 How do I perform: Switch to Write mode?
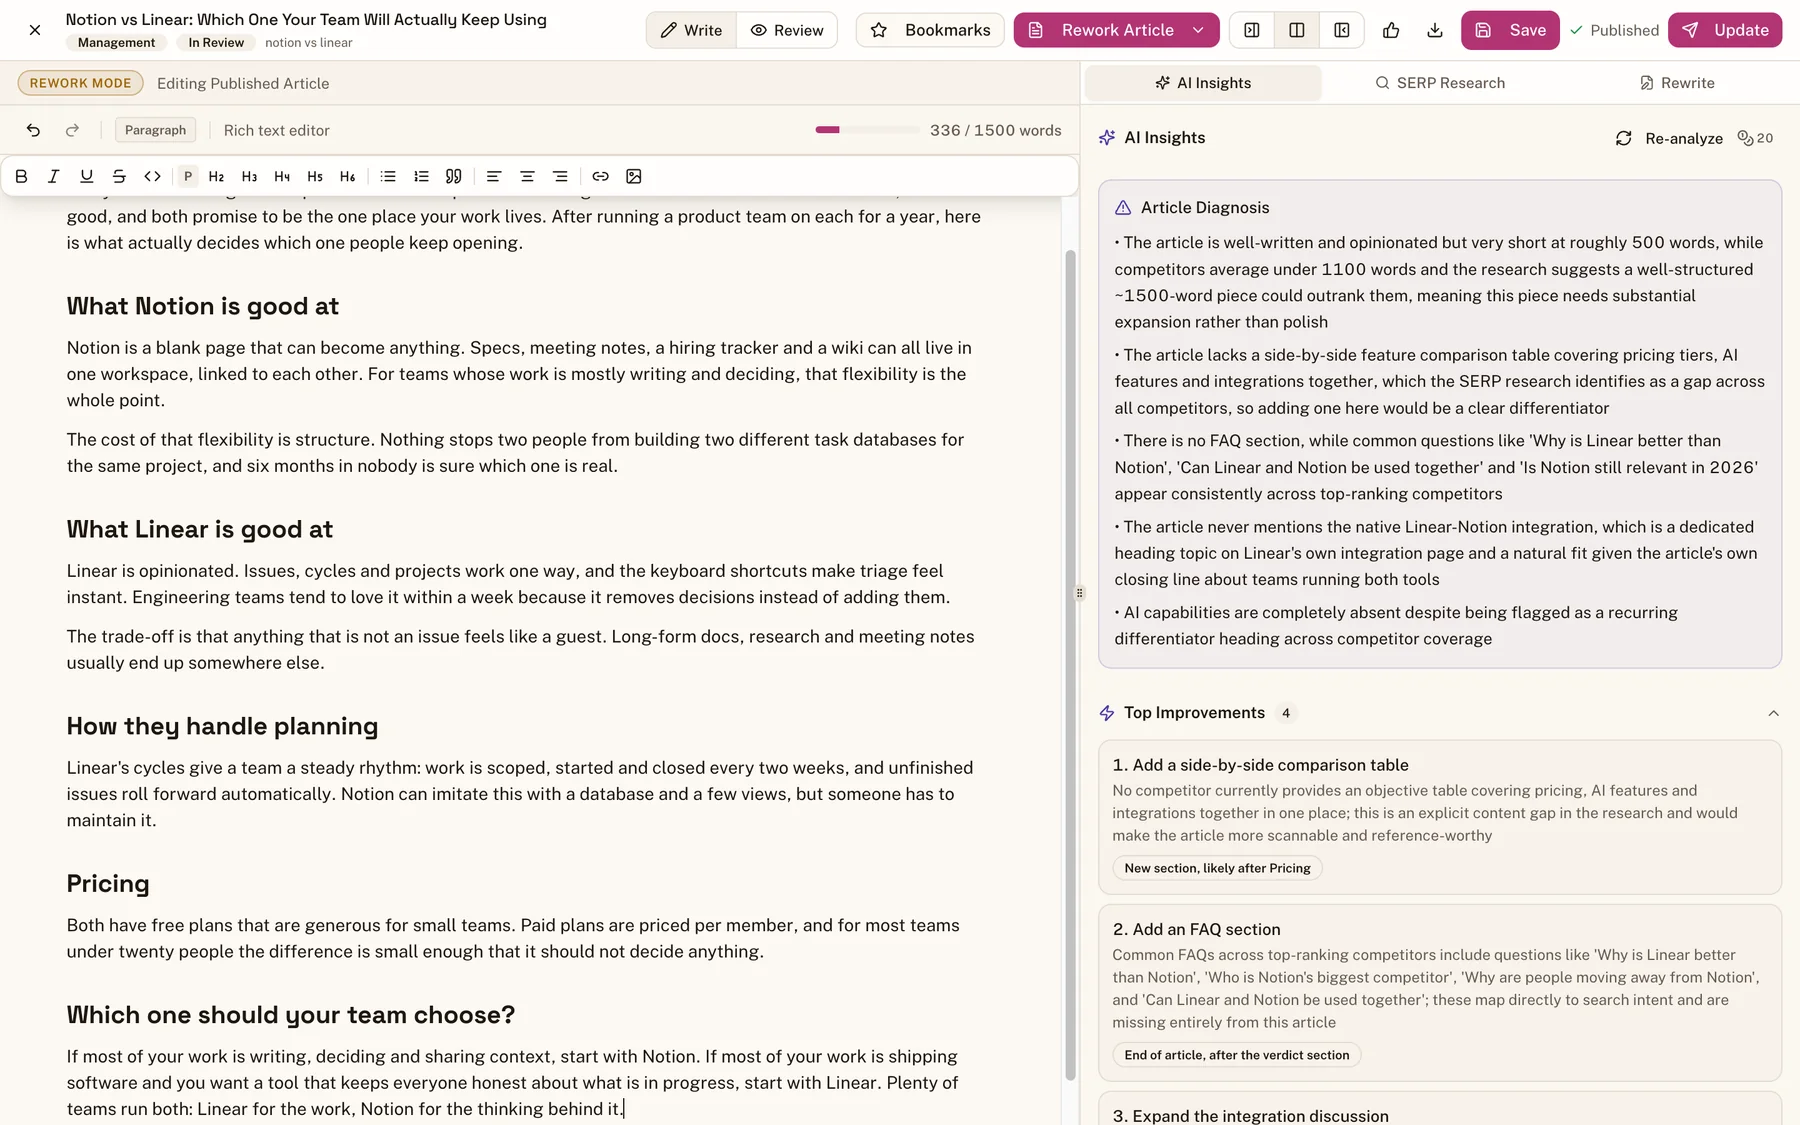tap(691, 30)
